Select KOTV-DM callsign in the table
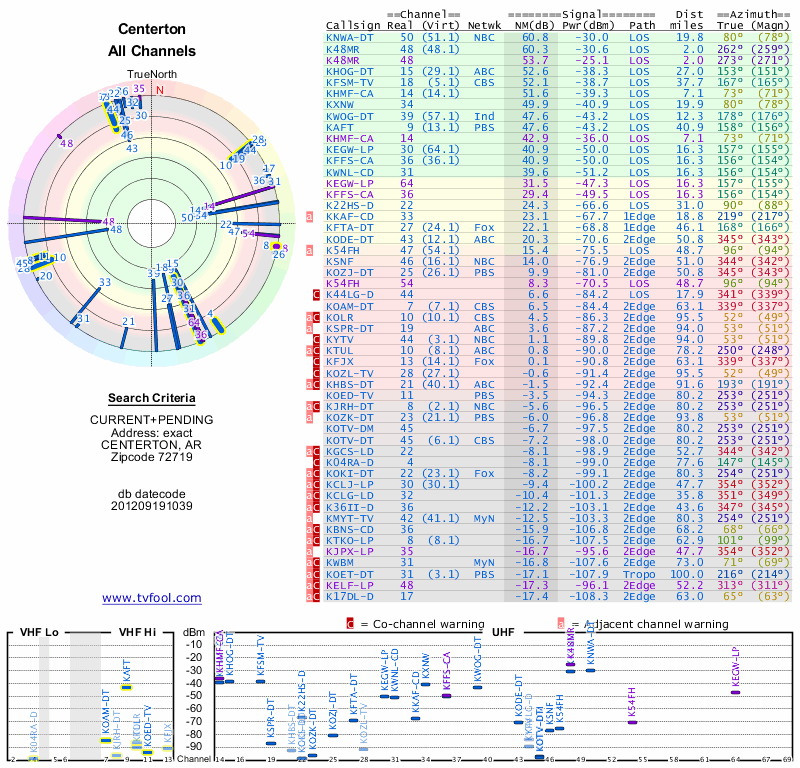 (350, 429)
